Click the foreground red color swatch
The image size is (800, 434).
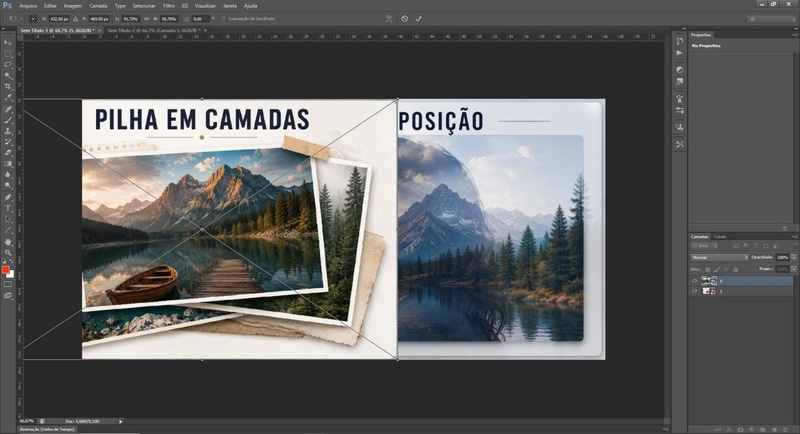(x=5, y=269)
